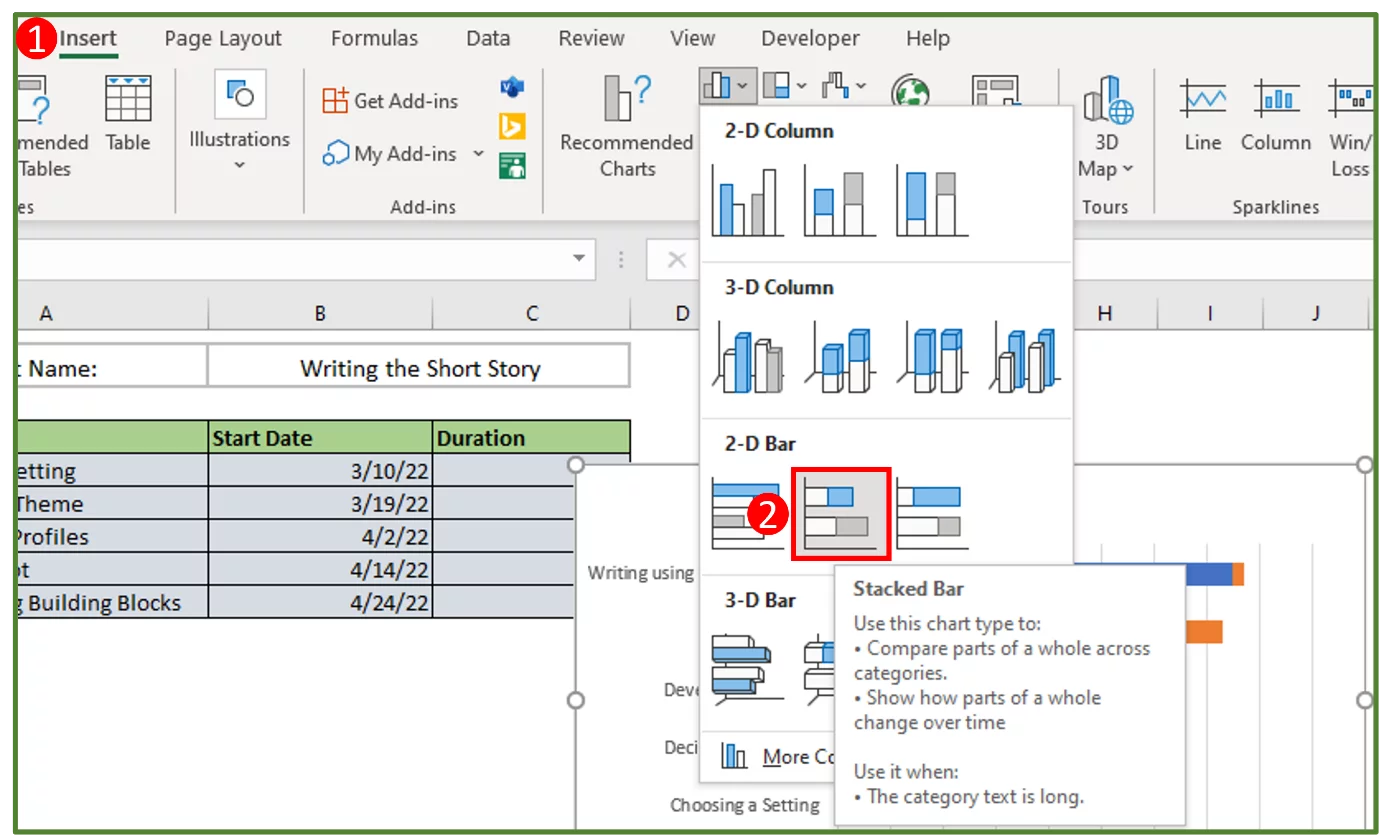Open the Page Layout tab
Screen dimensions: 1379x835
click(223, 38)
